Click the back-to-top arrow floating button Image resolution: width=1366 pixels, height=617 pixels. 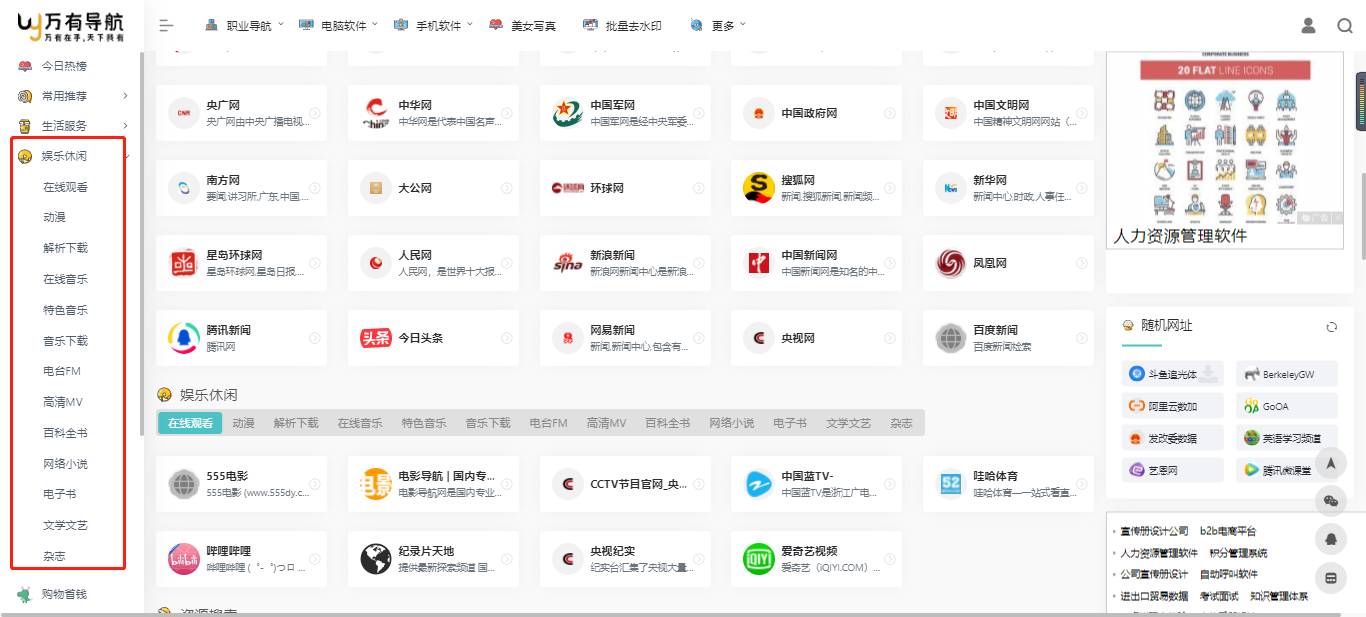point(1330,463)
